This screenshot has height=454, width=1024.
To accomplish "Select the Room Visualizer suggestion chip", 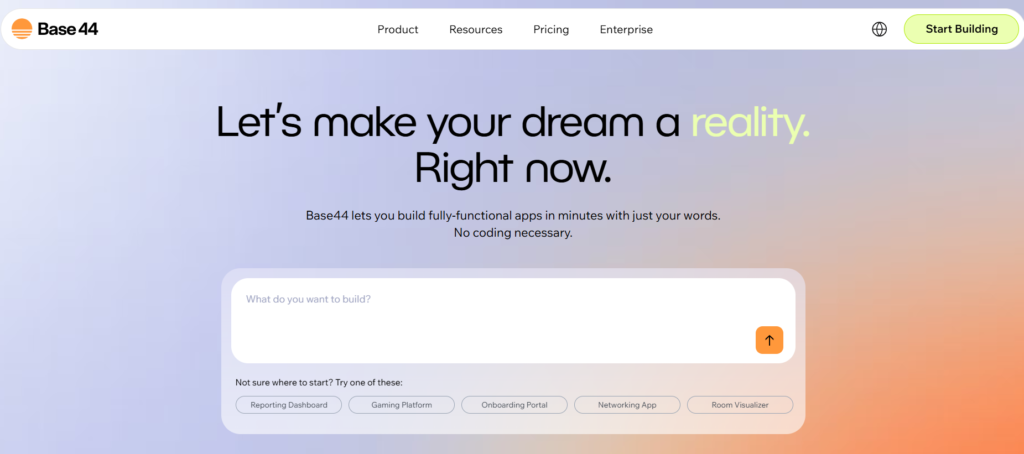I will pyautogui.click(x=740, y=405).
